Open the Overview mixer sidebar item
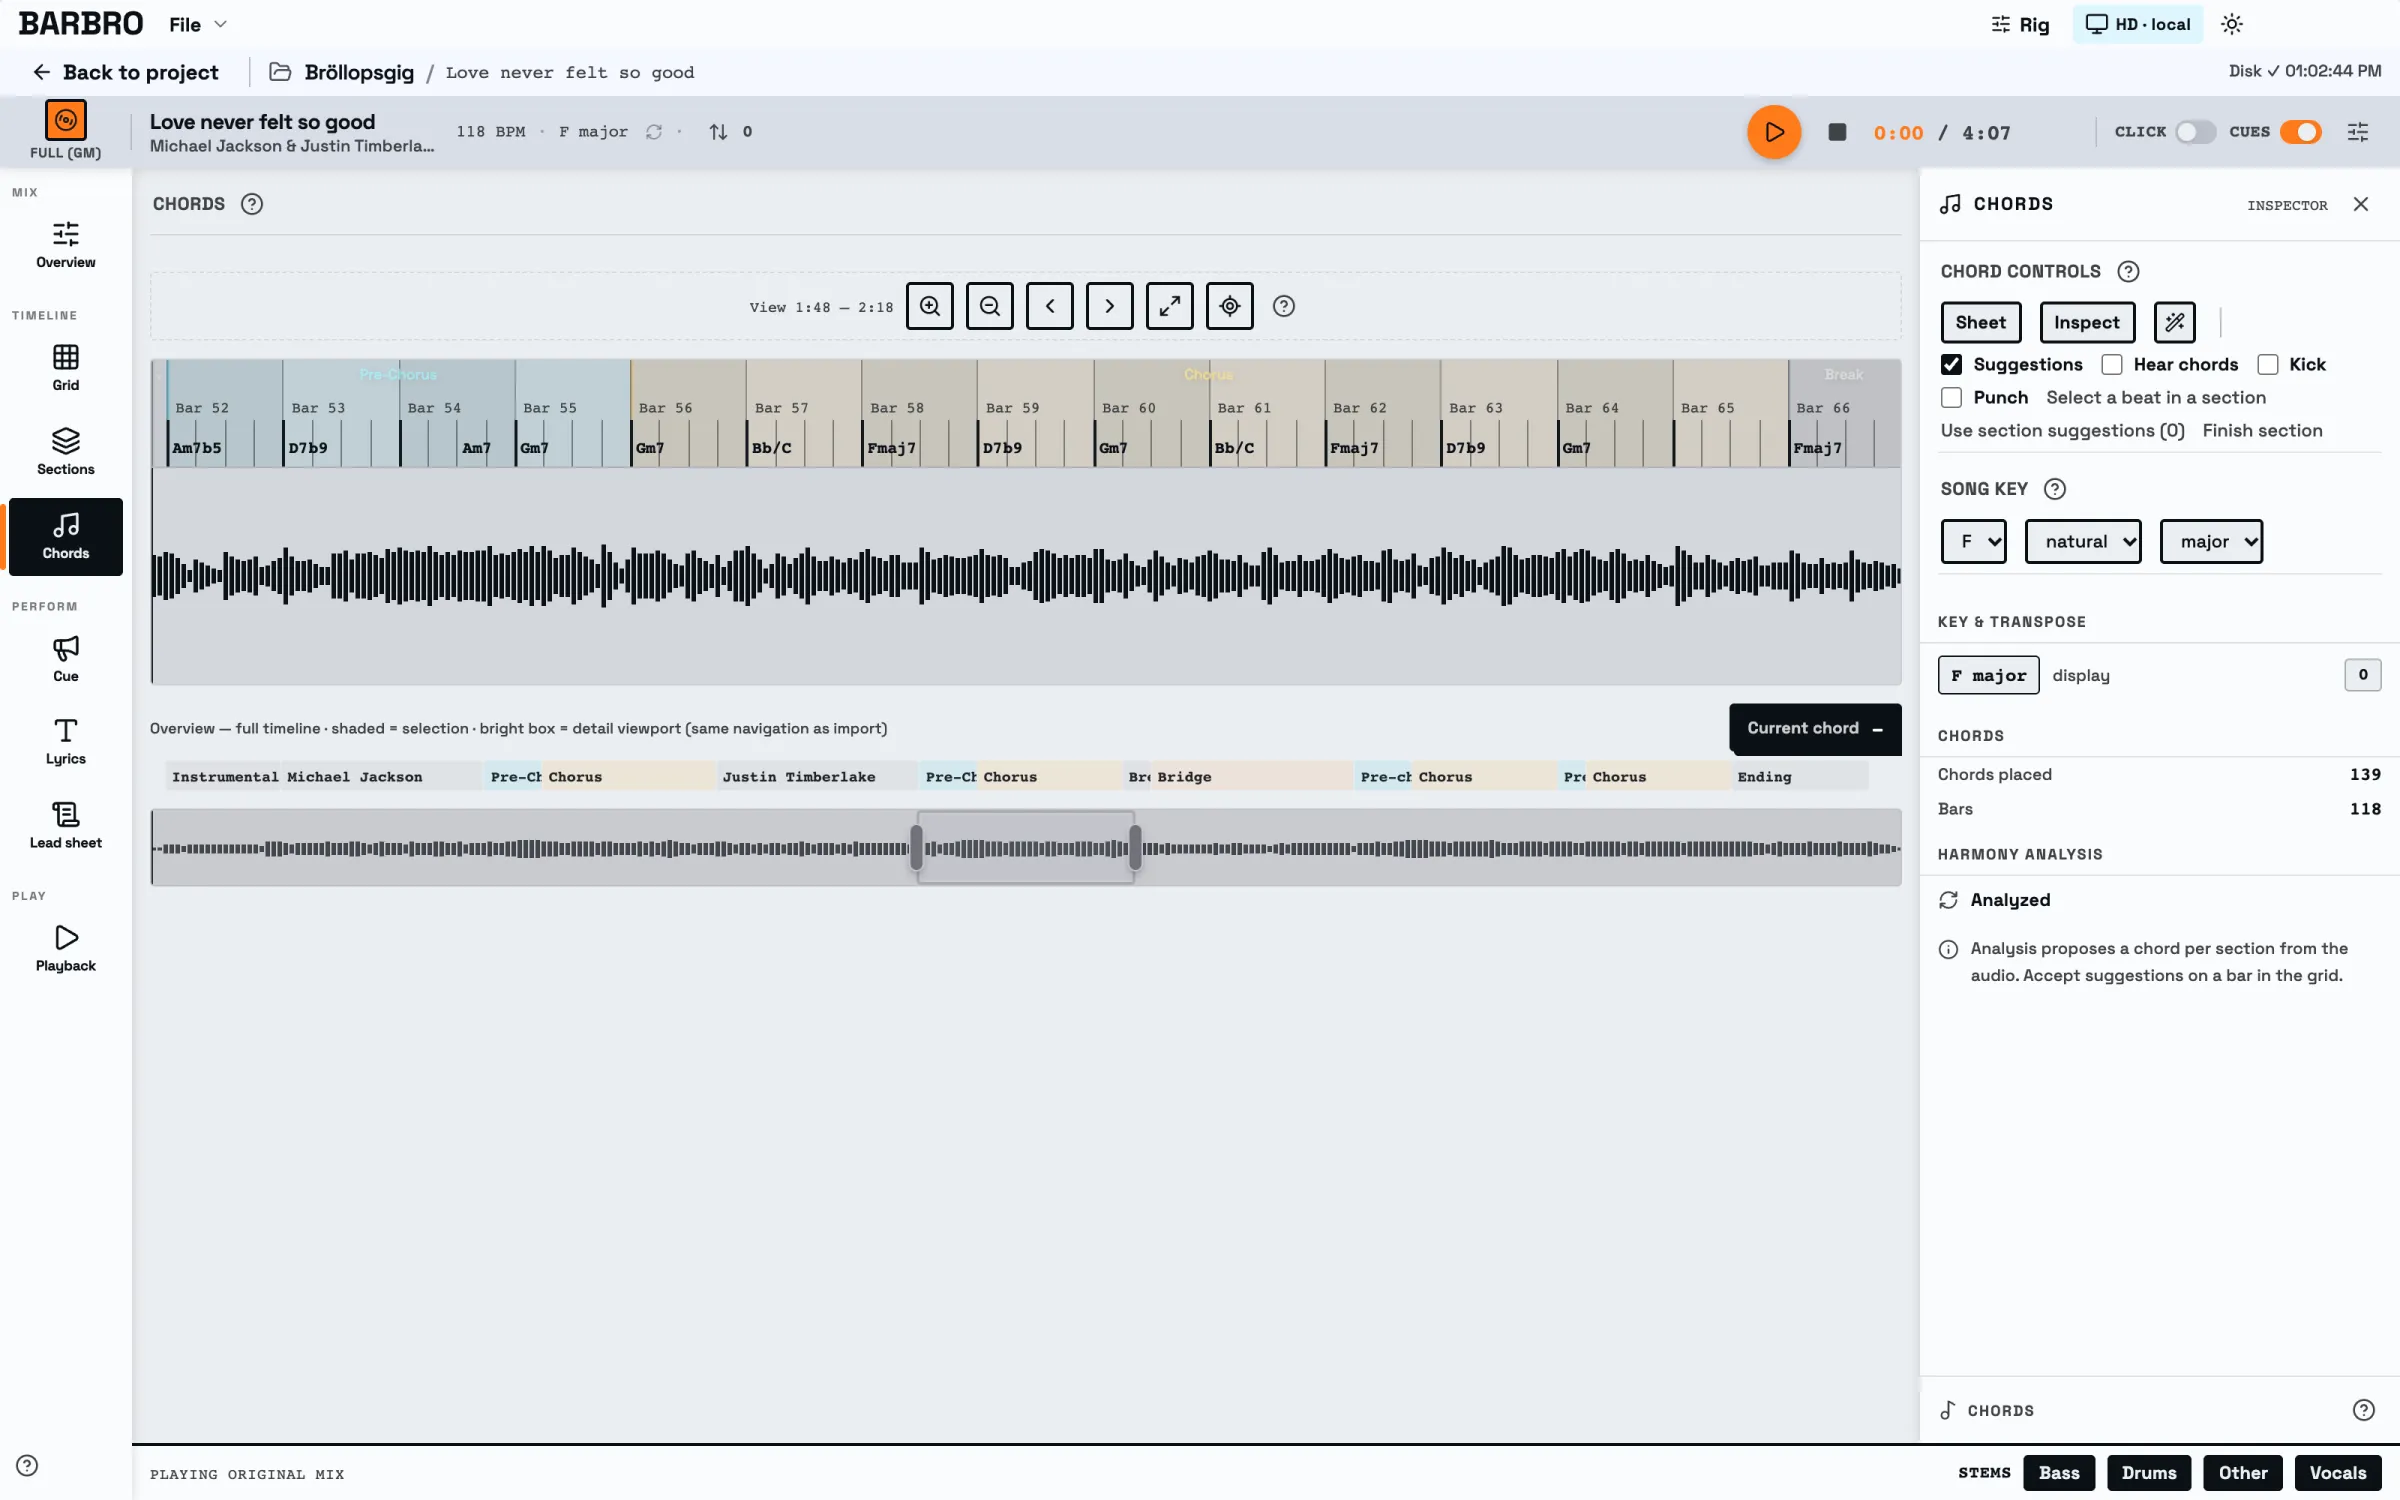This screenshot has height=1500, width=2400. click(x=66, y=245)
